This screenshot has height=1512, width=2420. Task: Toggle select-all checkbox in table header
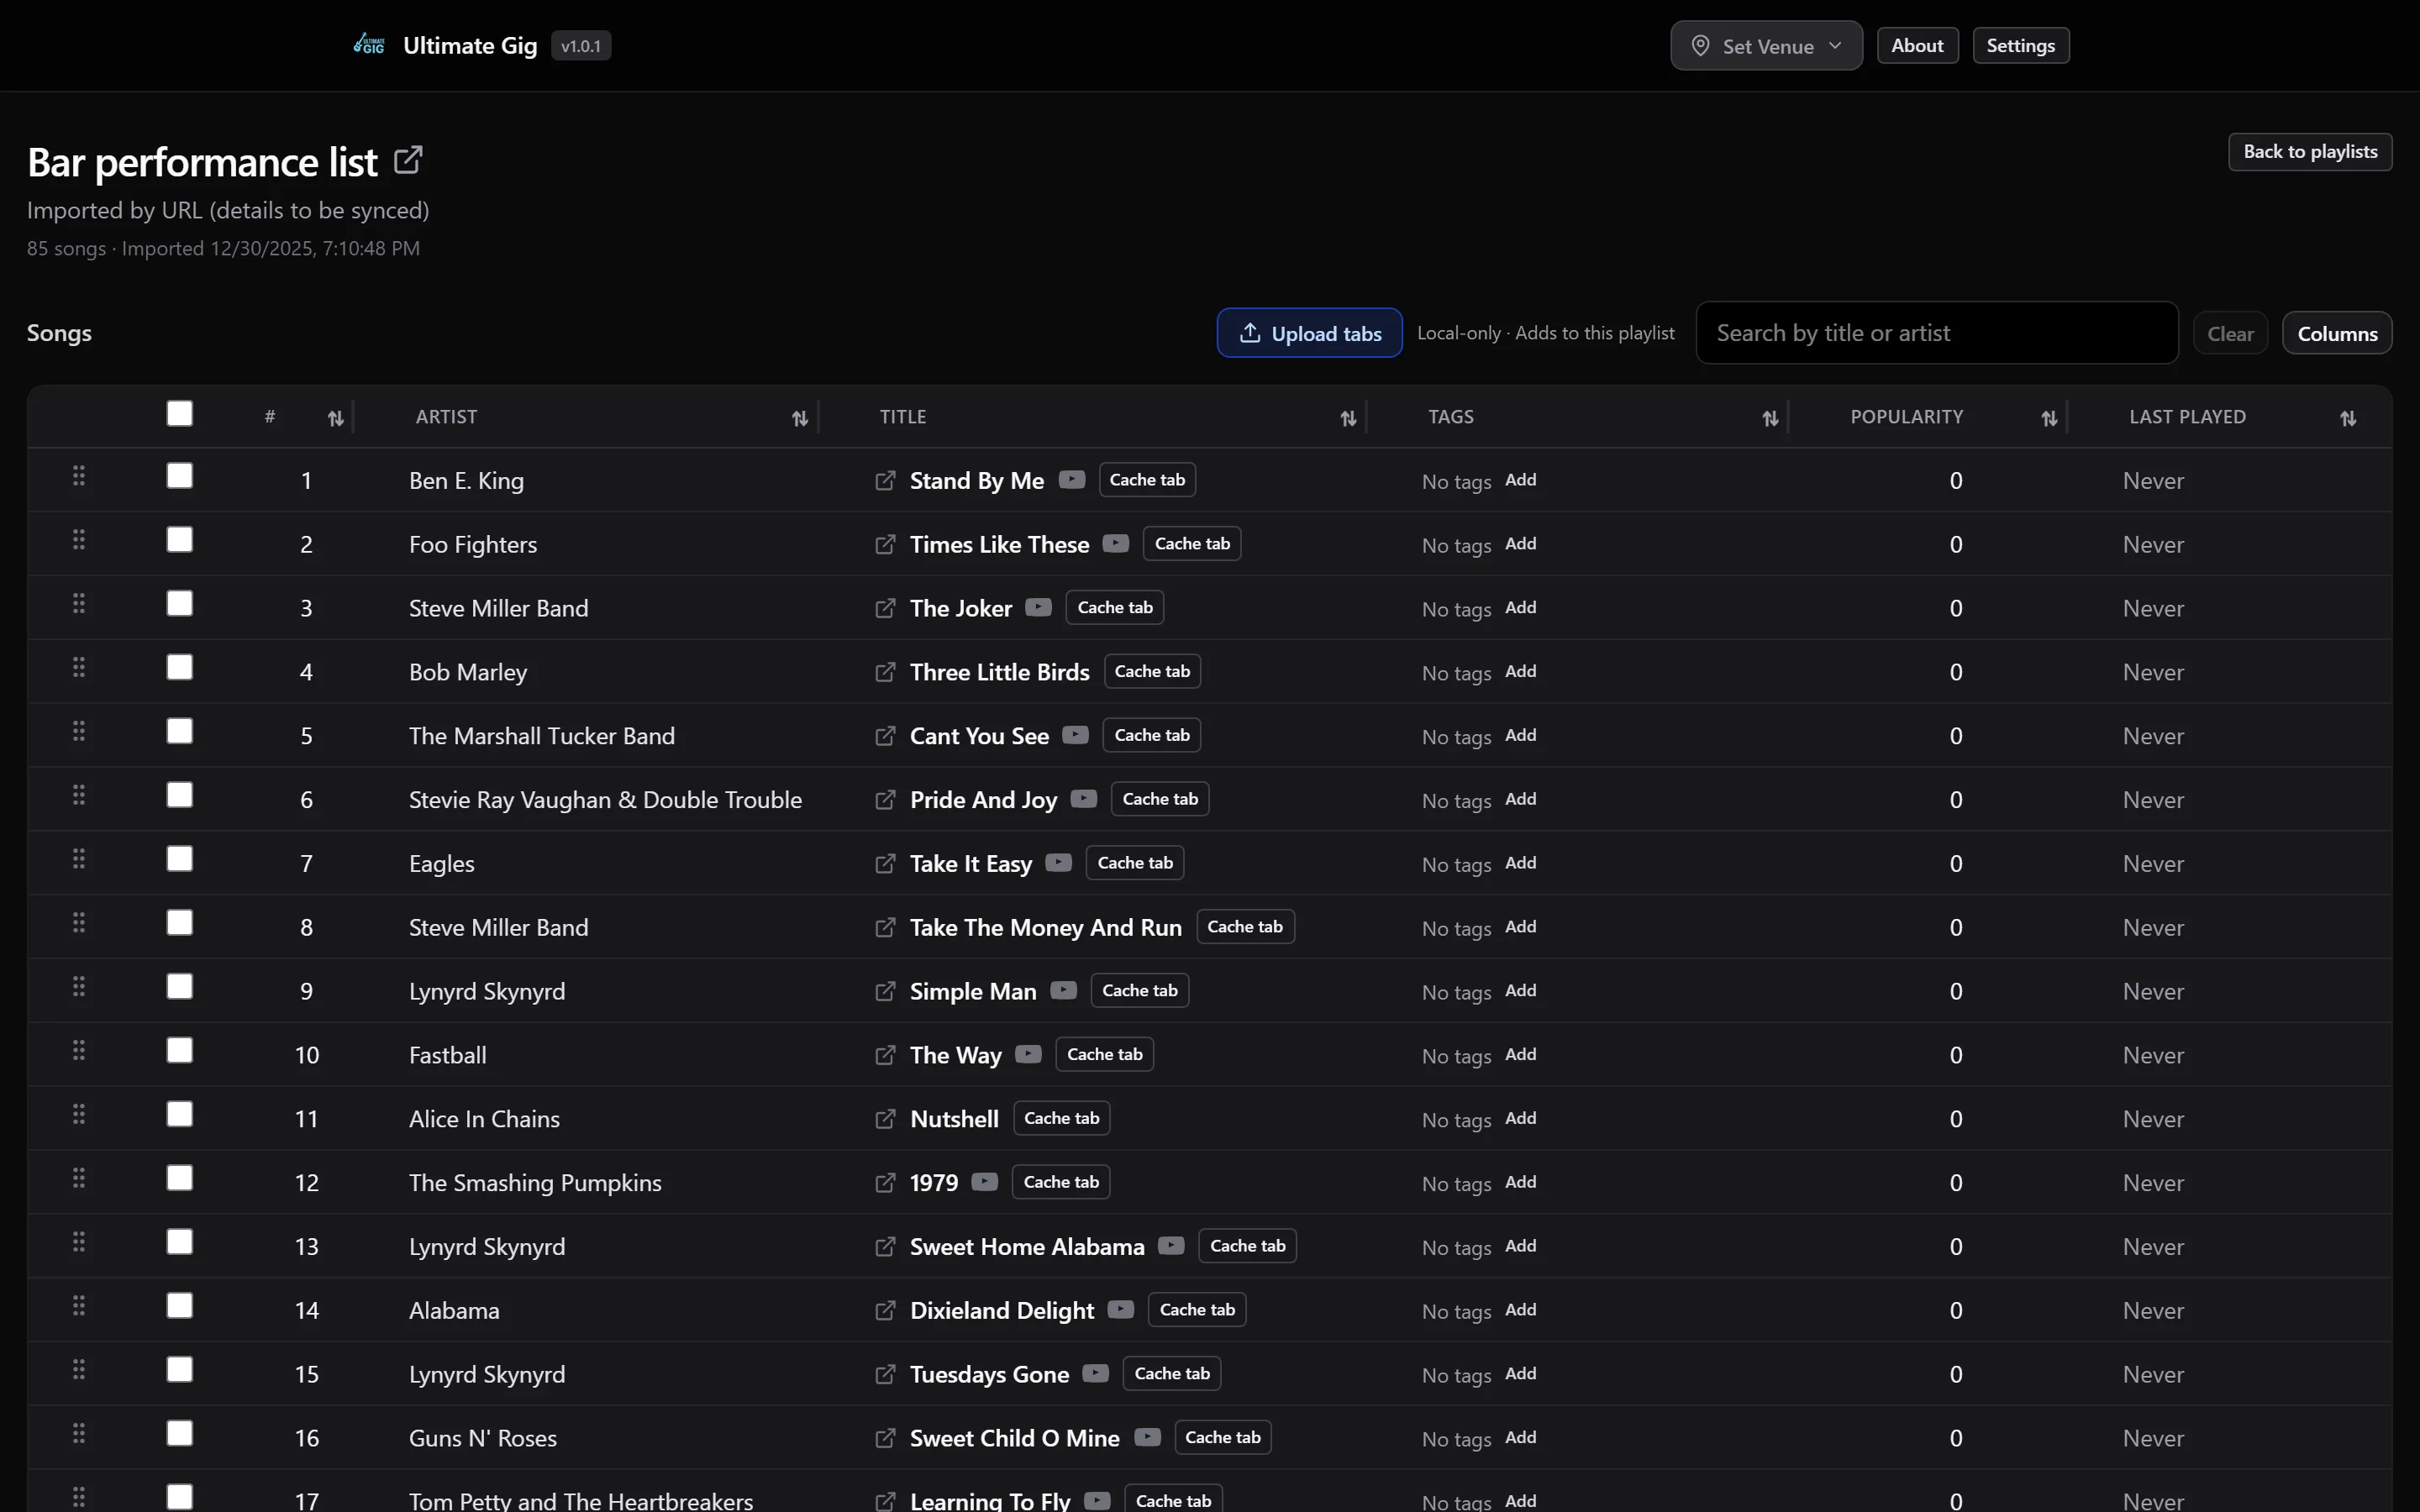[x=180, y=414]
